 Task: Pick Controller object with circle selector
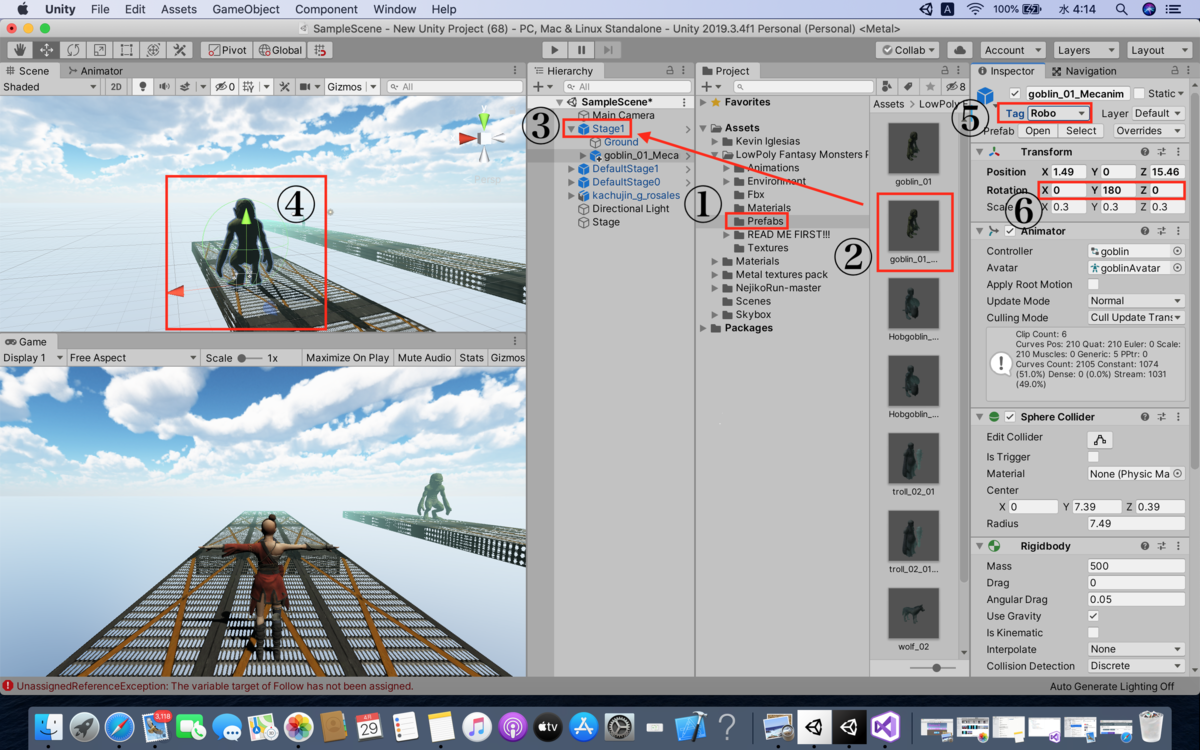click(1177, 251)
